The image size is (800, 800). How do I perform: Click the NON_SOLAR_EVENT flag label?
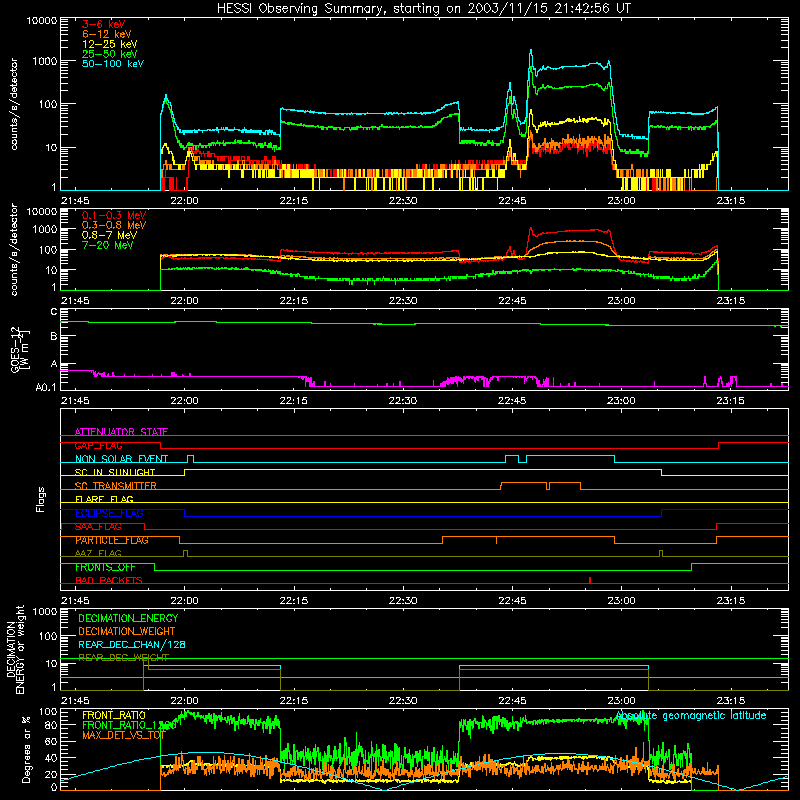(x=121, y=459)
